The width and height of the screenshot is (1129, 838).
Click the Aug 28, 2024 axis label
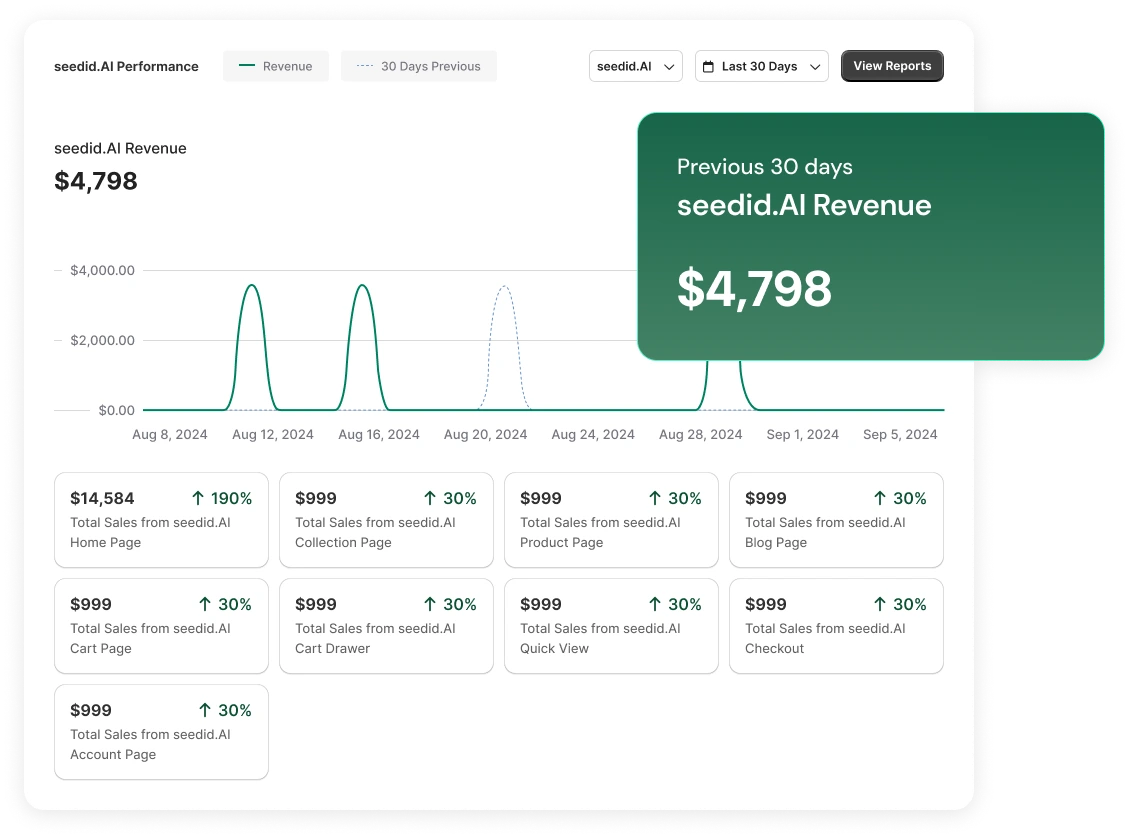point(701,434)
